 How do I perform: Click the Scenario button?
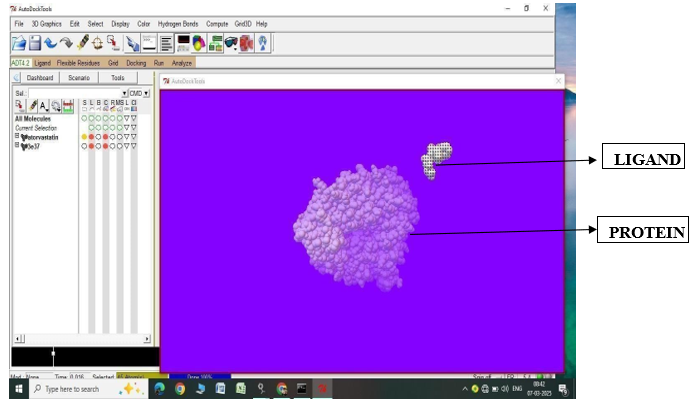(x=79, y=77)
